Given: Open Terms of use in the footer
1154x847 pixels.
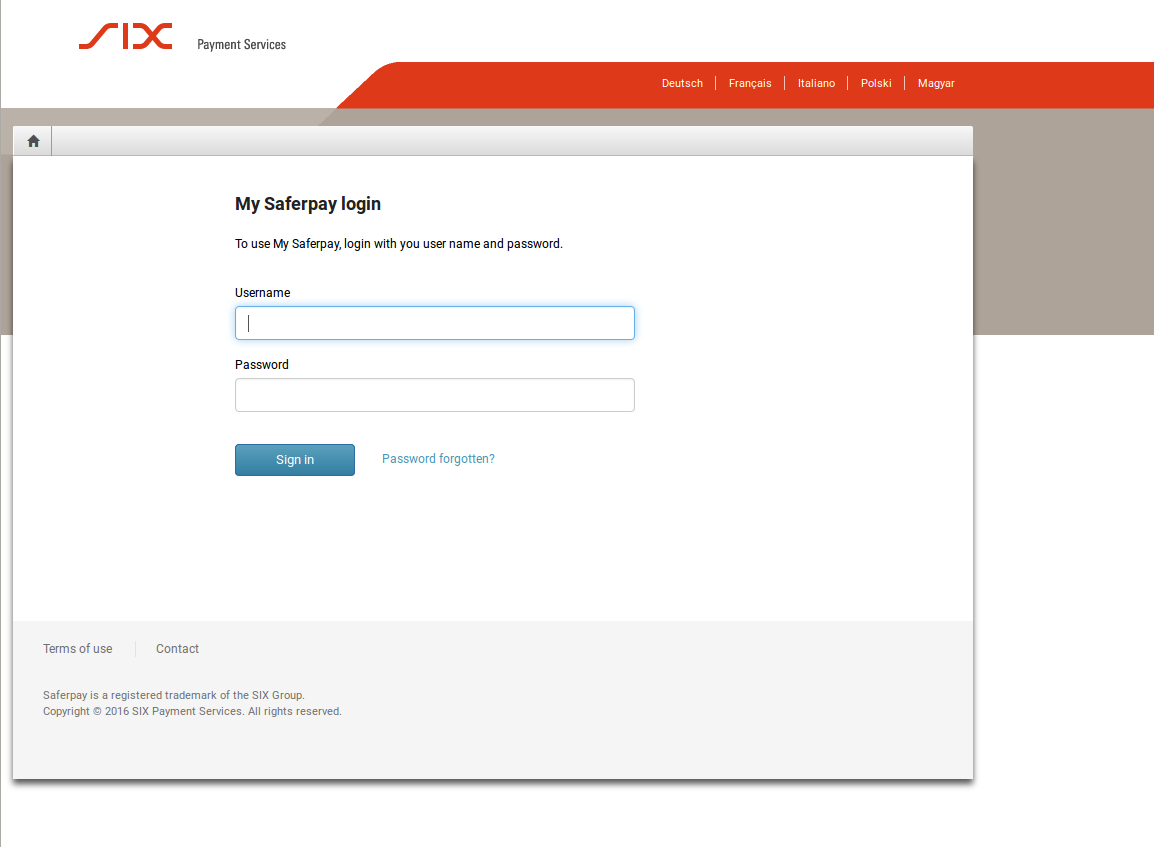Looking at the screenshot, I should [78, 649].
